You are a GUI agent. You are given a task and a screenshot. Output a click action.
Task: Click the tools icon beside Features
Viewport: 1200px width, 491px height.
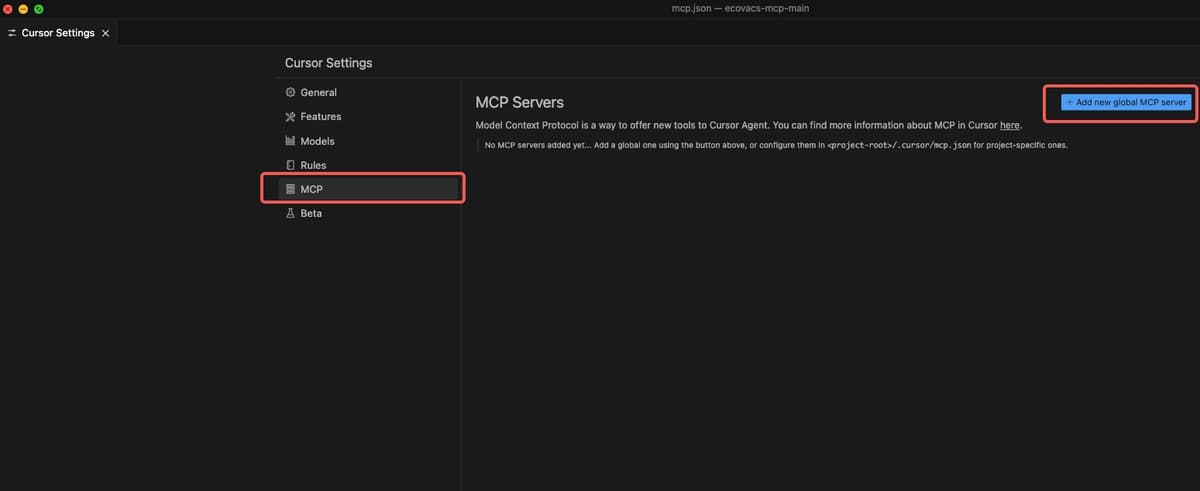pos(291,117)
